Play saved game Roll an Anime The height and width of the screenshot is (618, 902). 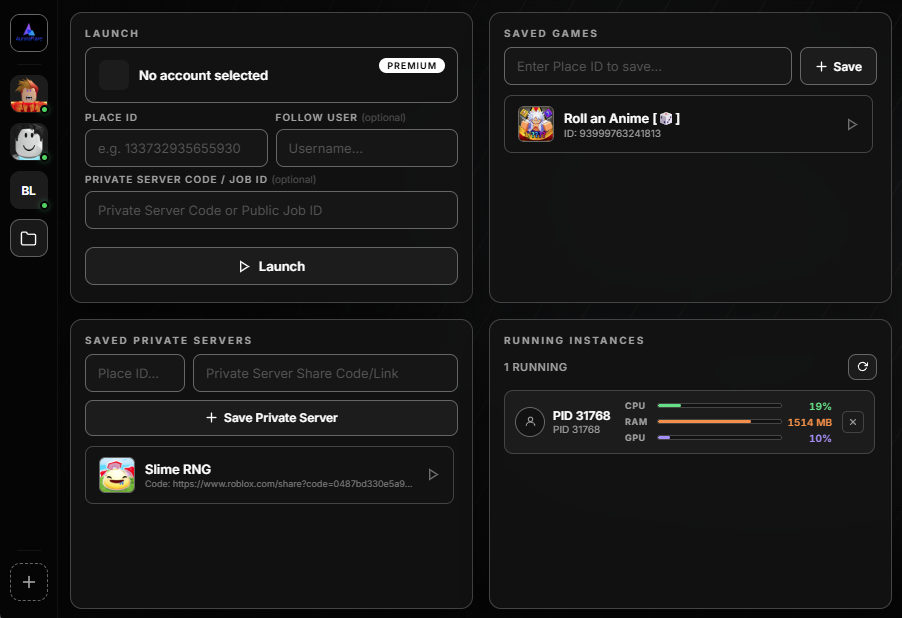point(852,124)
